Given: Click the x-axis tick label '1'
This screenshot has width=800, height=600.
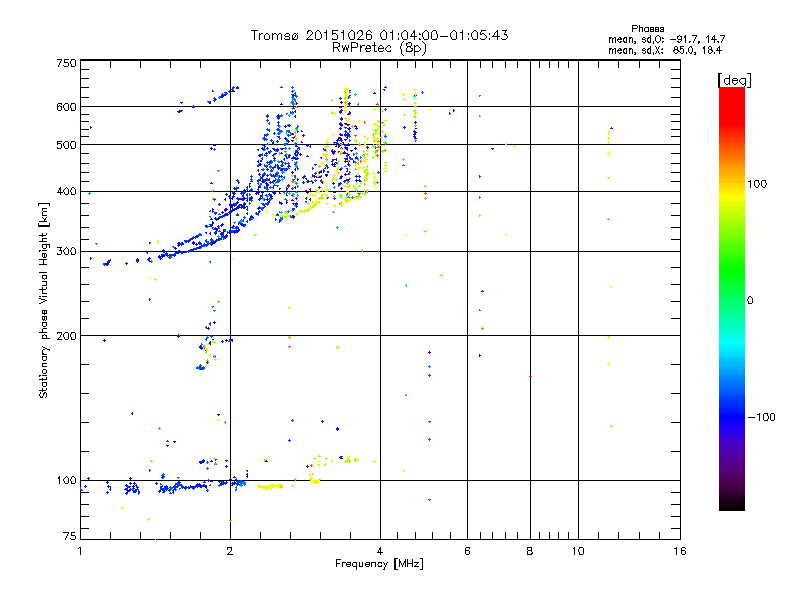Looking at the screenshot, I should [80, 551].
